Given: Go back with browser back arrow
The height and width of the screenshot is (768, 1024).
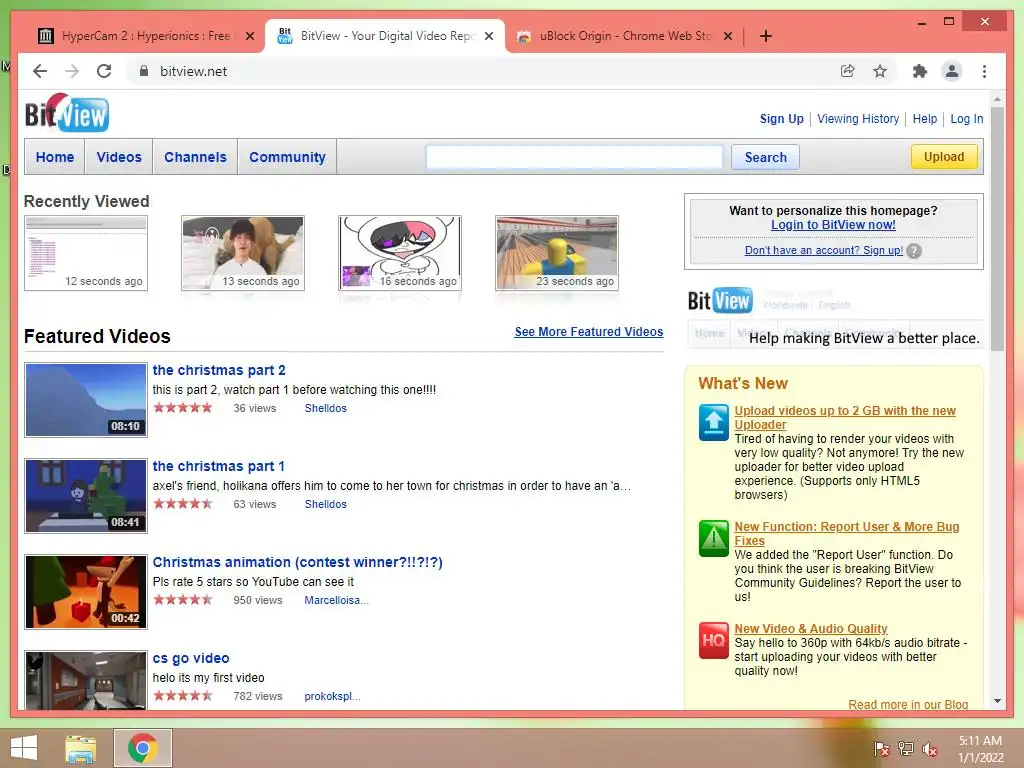Looking at the screenshot, I should click(x=40, y=71).
